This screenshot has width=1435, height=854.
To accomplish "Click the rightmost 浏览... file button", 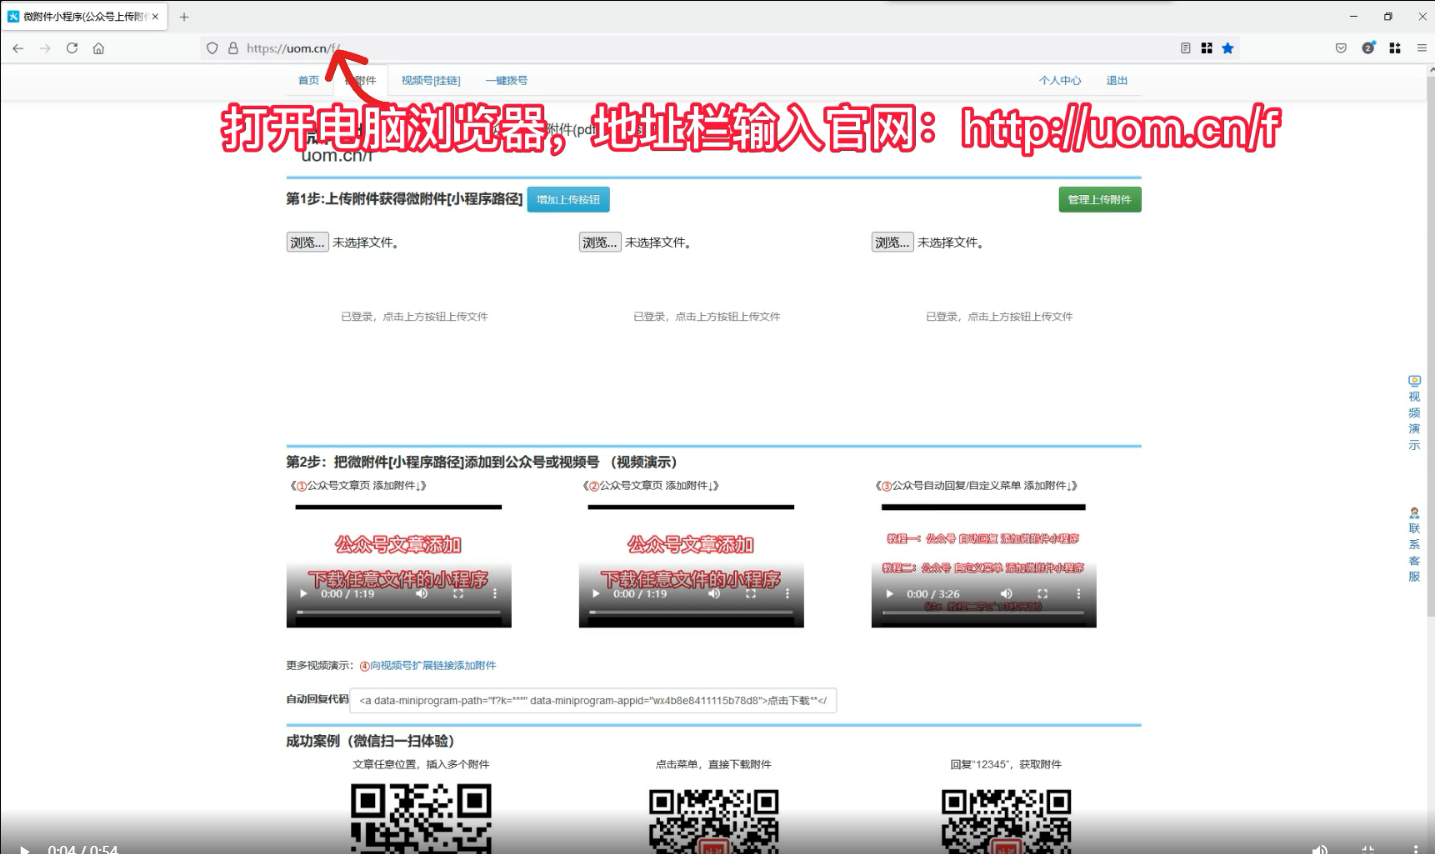I will coord(892,243).
